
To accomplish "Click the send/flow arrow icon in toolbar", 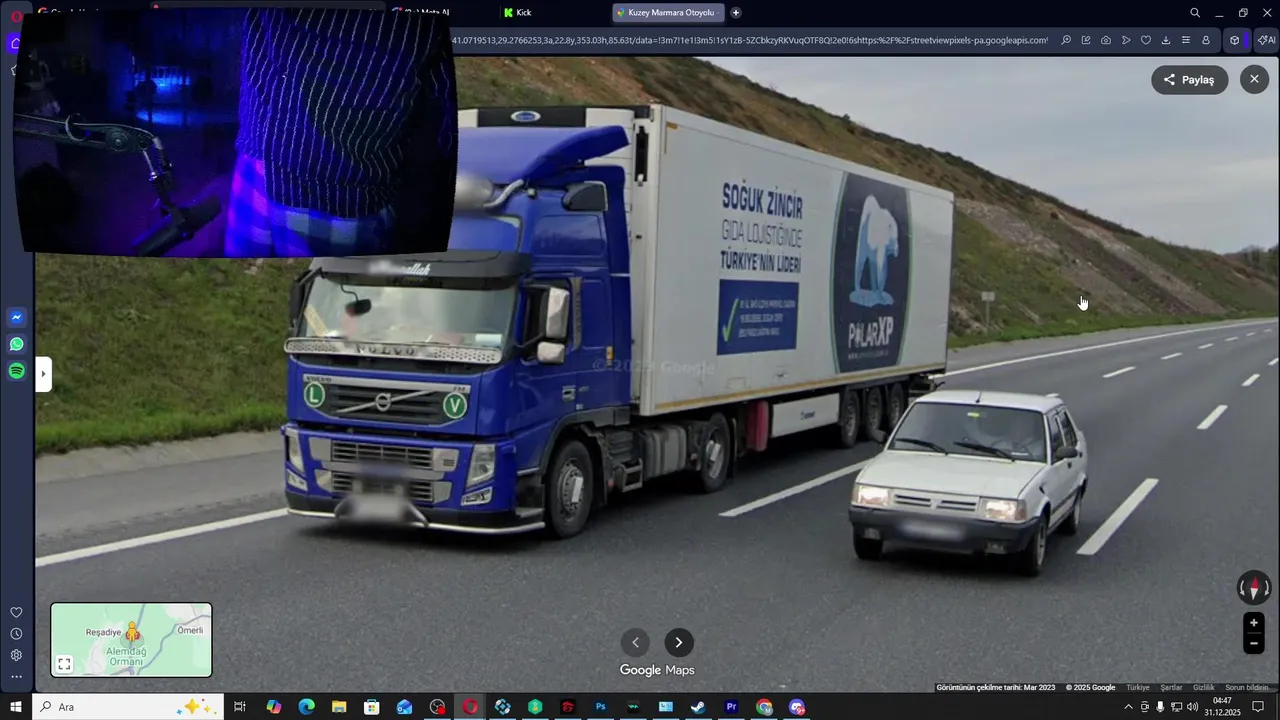I will (1126, 40).
